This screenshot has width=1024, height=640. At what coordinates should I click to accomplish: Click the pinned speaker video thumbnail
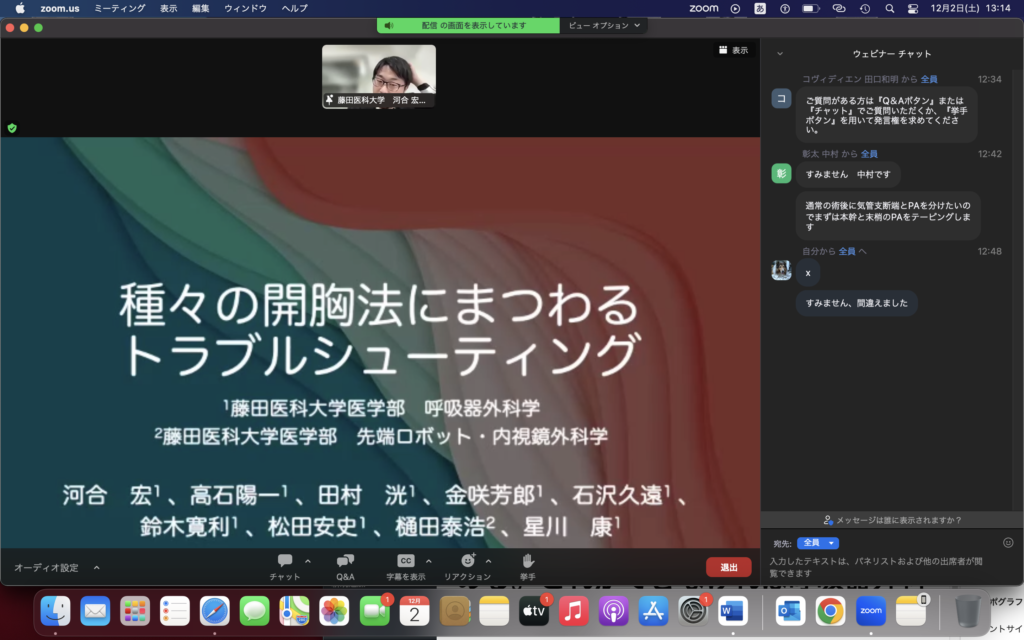[379, 75]
